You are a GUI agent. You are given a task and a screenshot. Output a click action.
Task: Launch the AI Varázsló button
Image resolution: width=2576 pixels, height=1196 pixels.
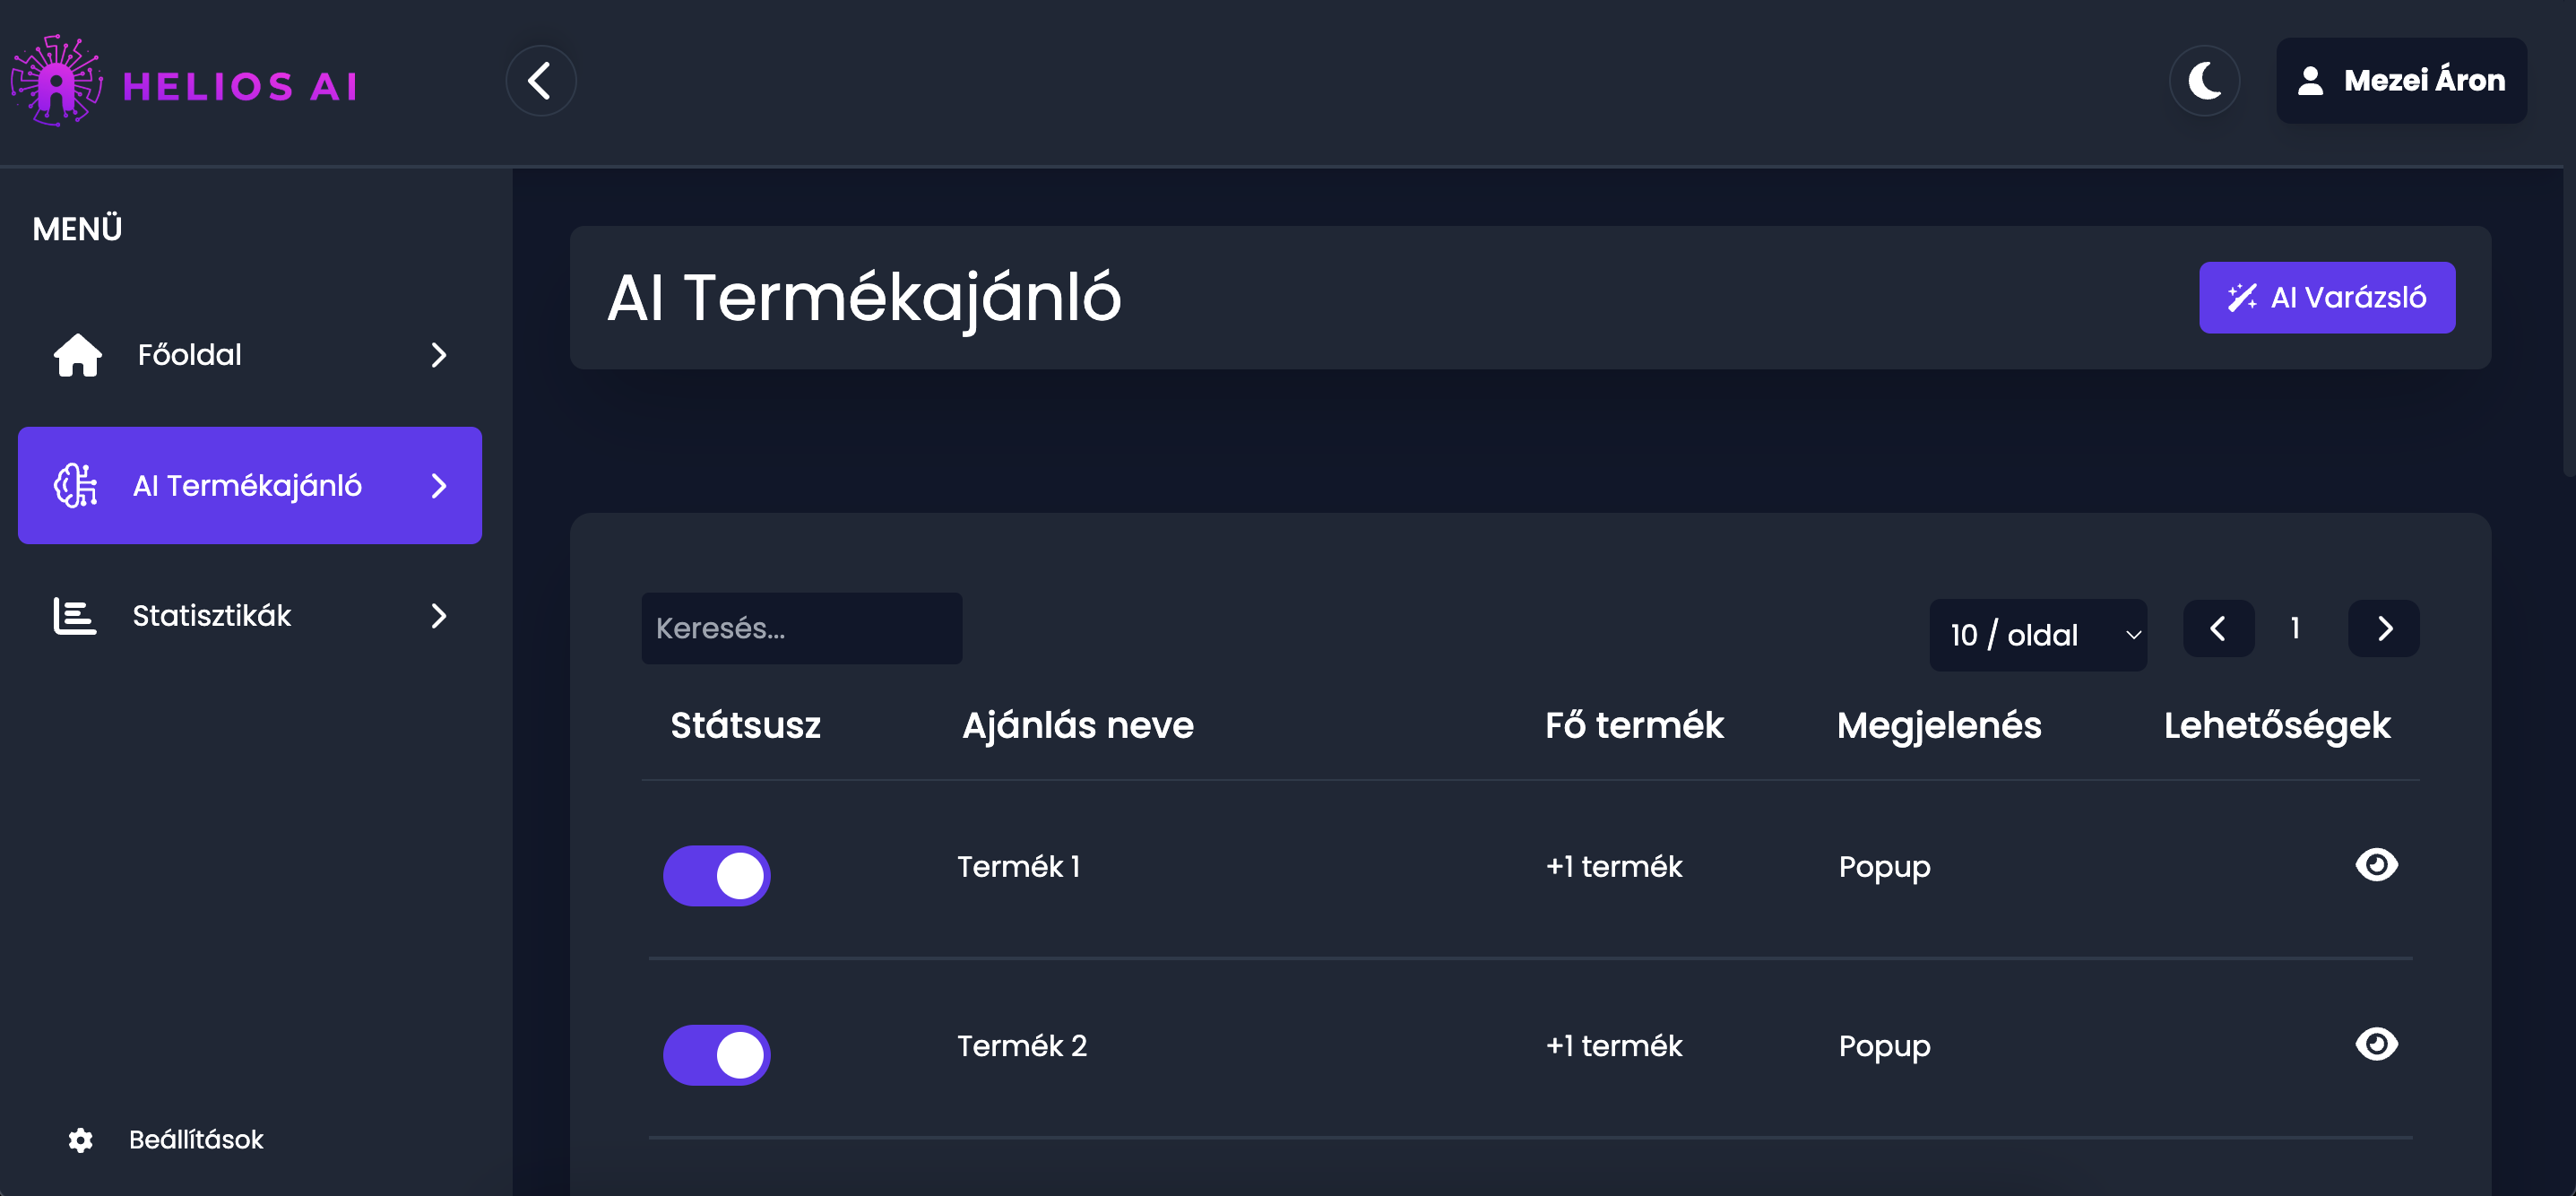(x=2326, y=298)
